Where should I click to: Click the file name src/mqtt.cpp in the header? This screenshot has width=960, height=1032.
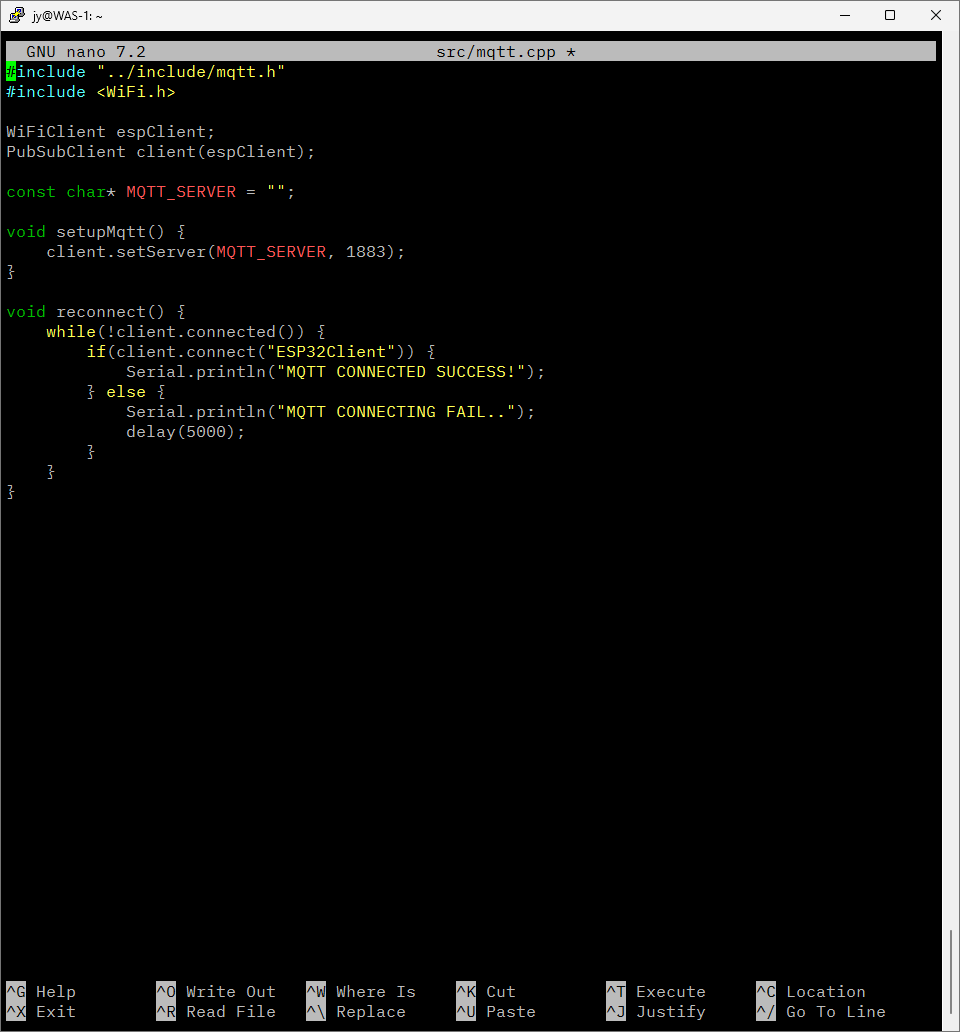point(496,52)
